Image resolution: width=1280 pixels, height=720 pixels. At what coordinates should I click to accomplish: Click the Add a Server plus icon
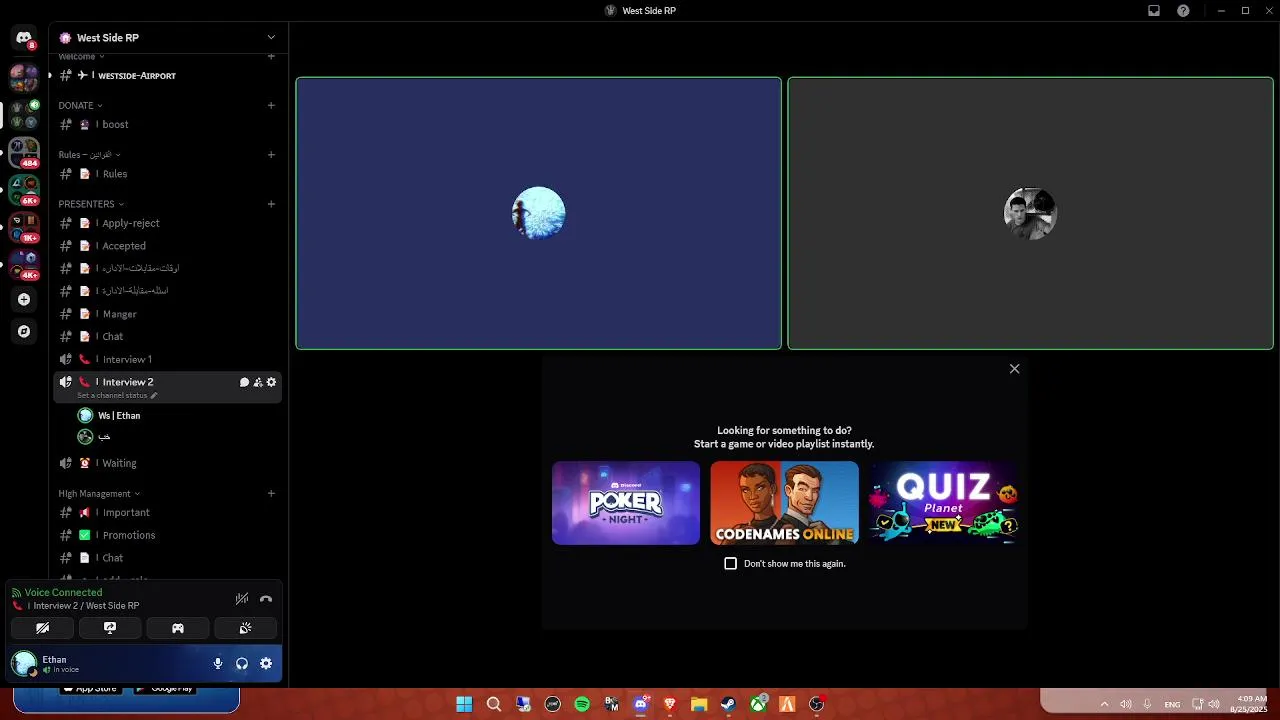pyautogui.click(x=24, y=299)
